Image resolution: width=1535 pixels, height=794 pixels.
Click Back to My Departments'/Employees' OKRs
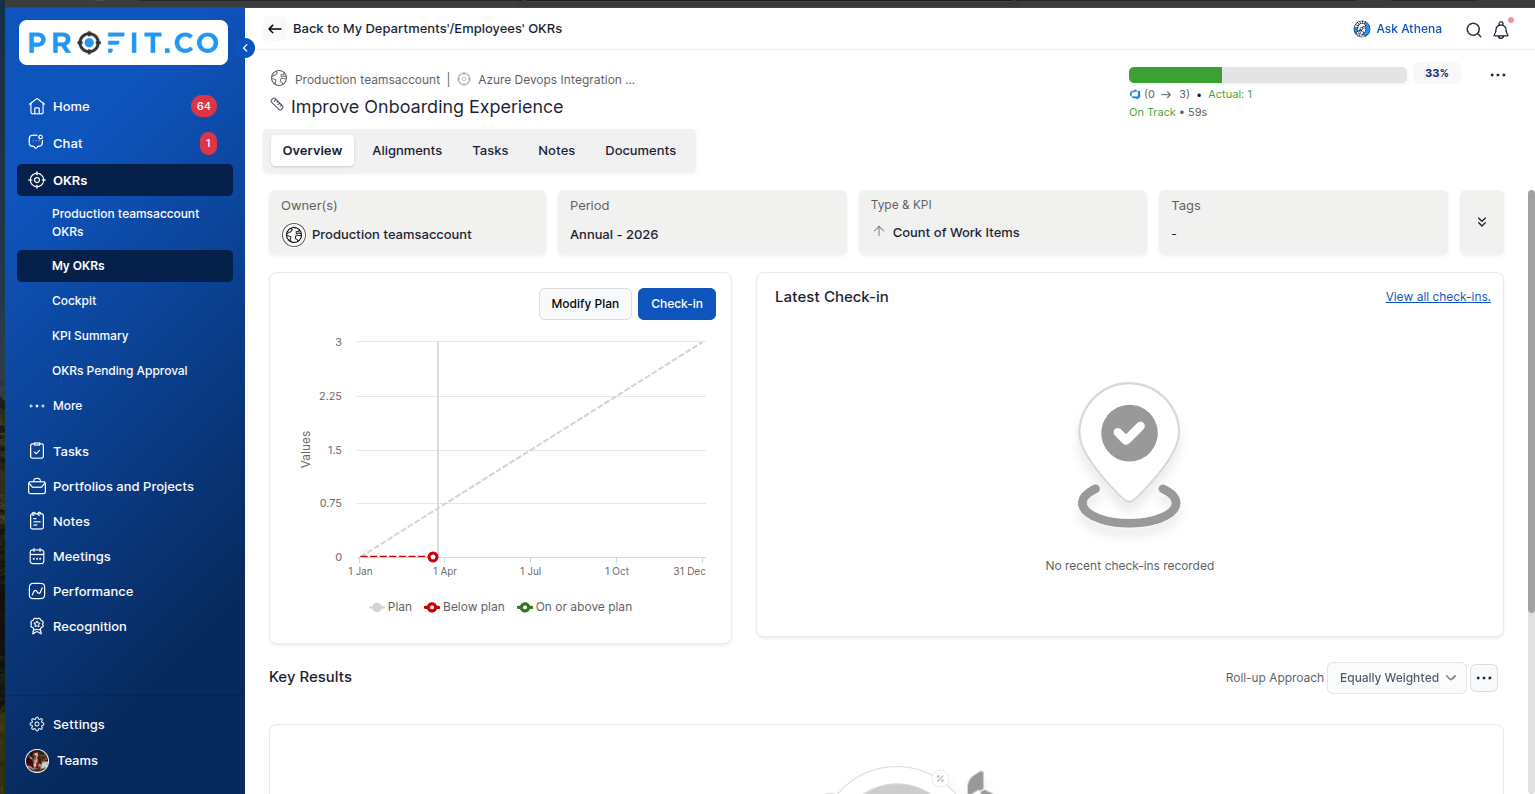[427, 29]
